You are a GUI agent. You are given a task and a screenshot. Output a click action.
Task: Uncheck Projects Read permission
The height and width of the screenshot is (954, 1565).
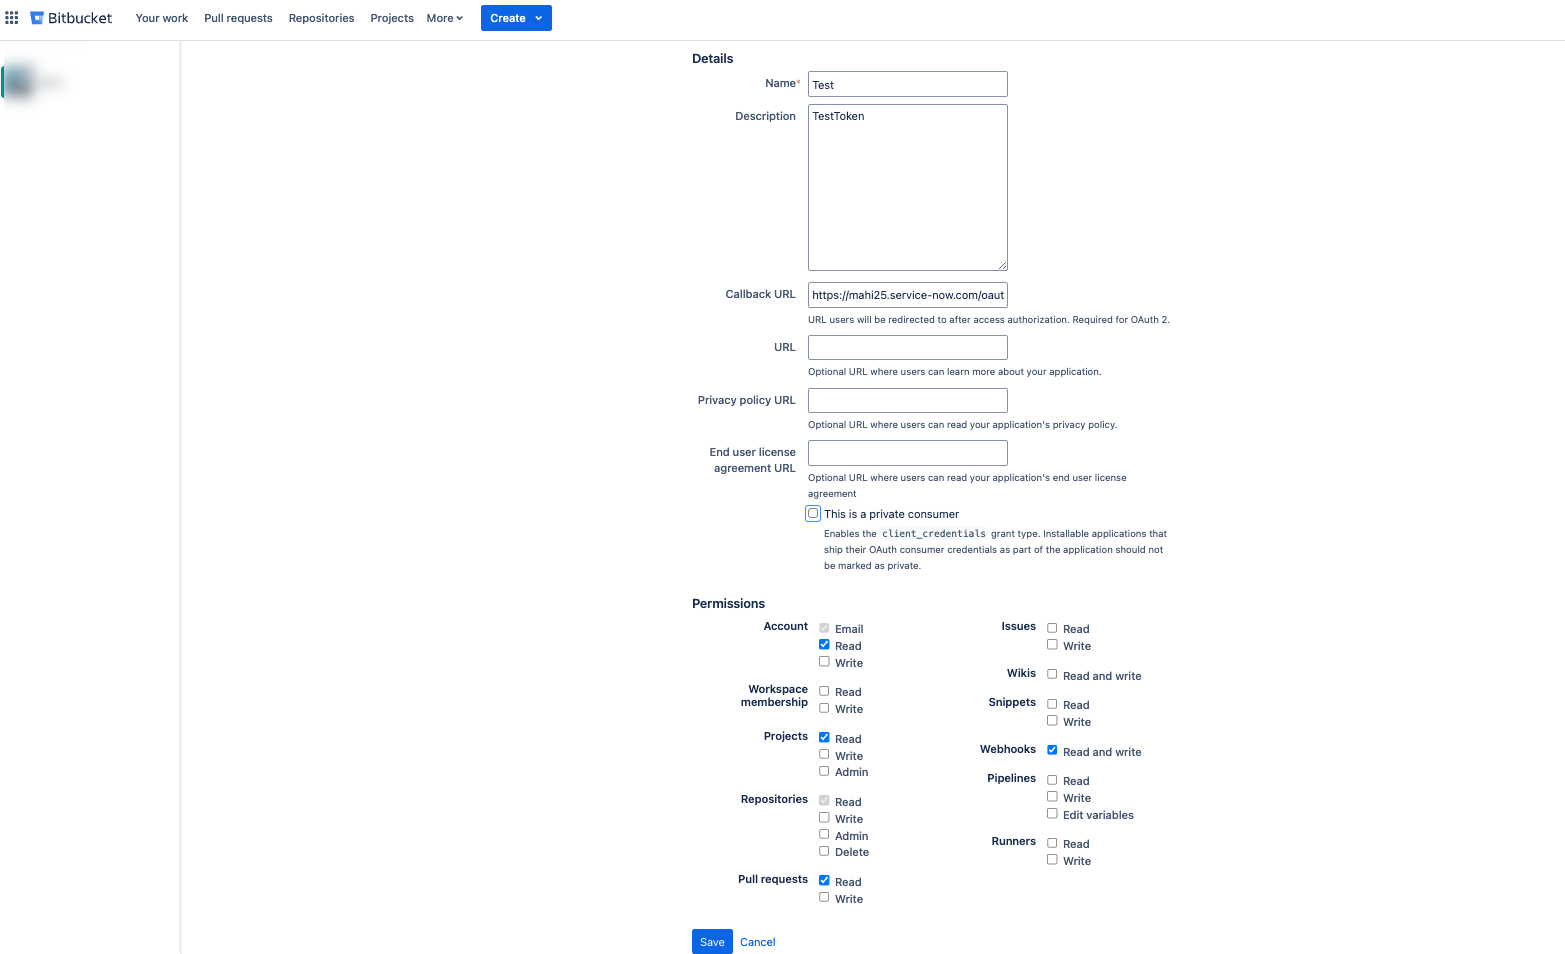tap(824, 738)
